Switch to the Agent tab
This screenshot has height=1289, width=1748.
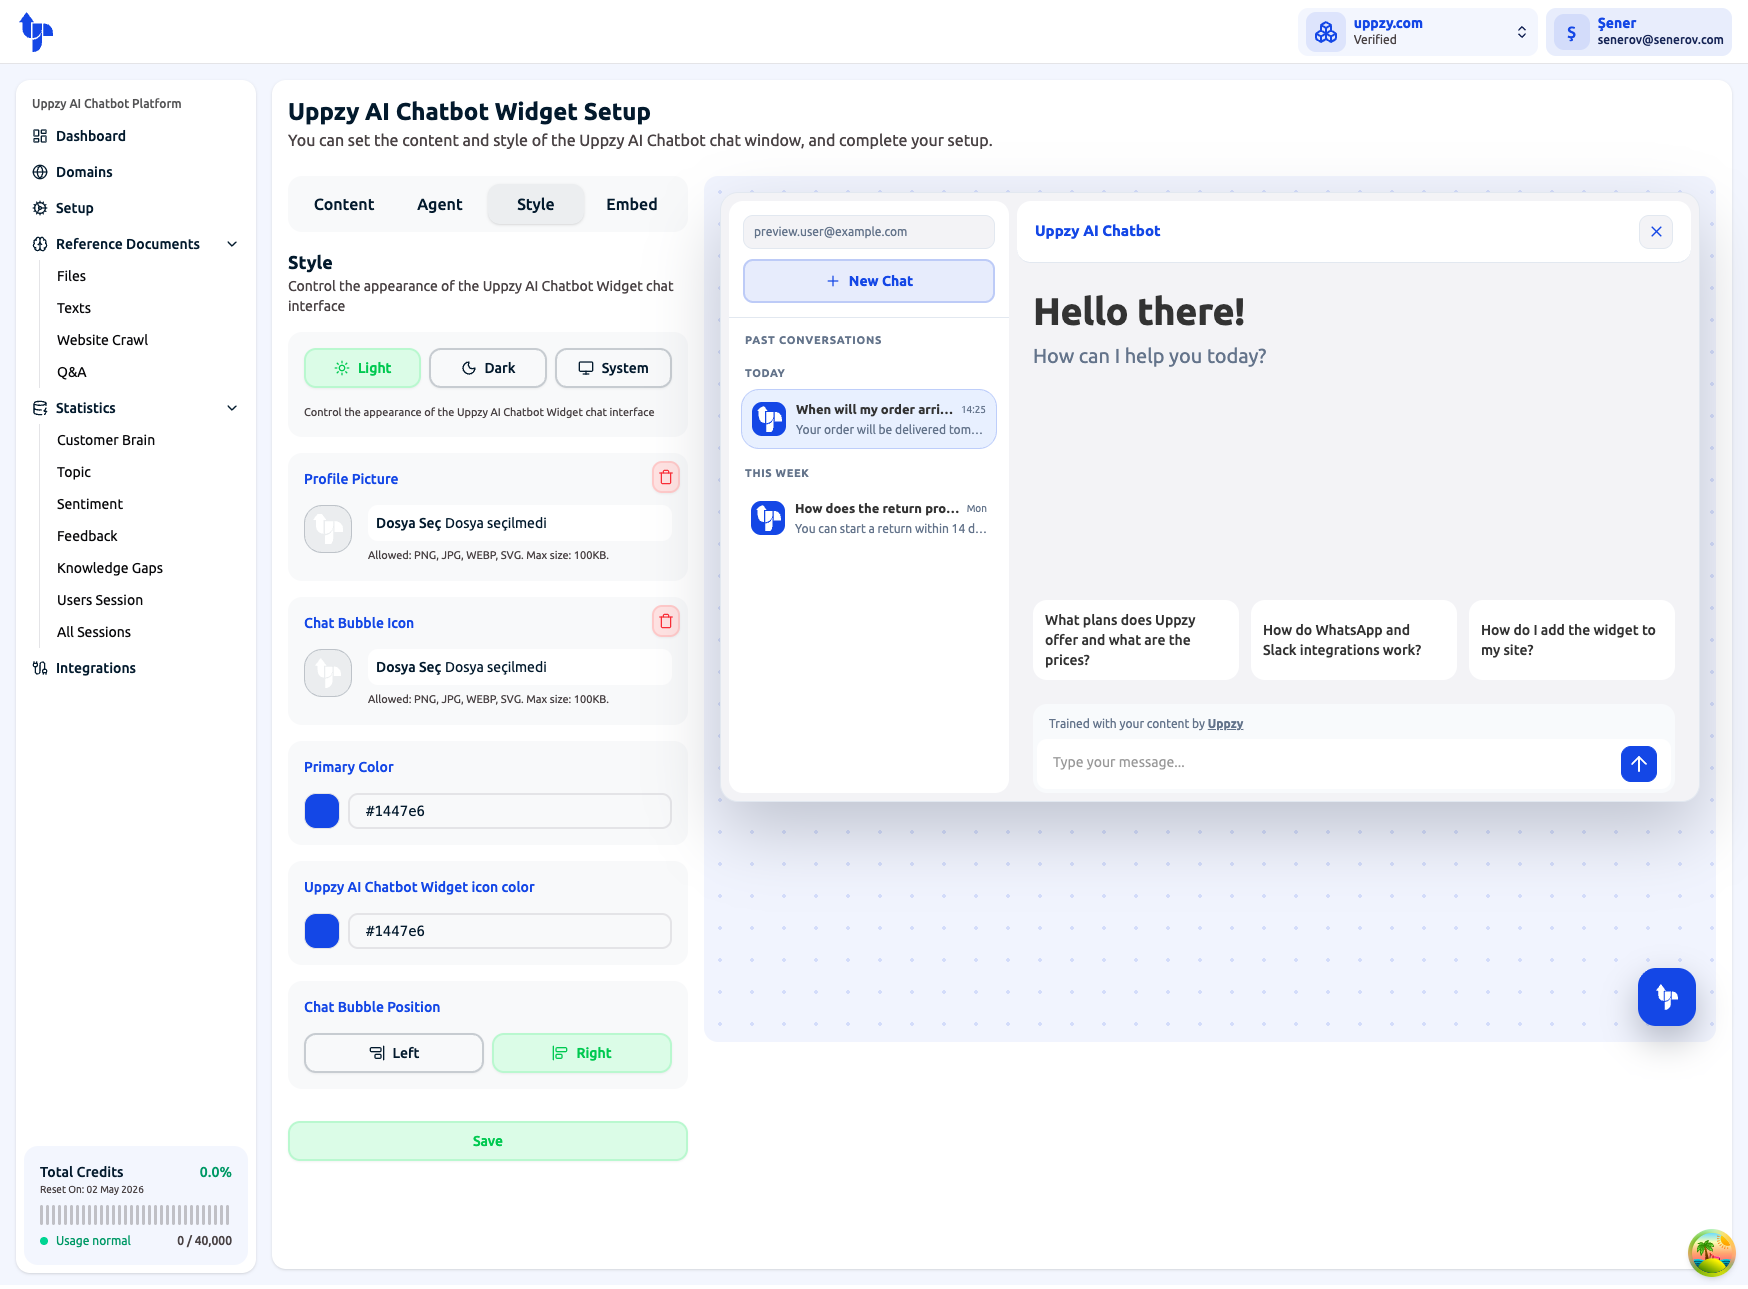click(440, 204)
